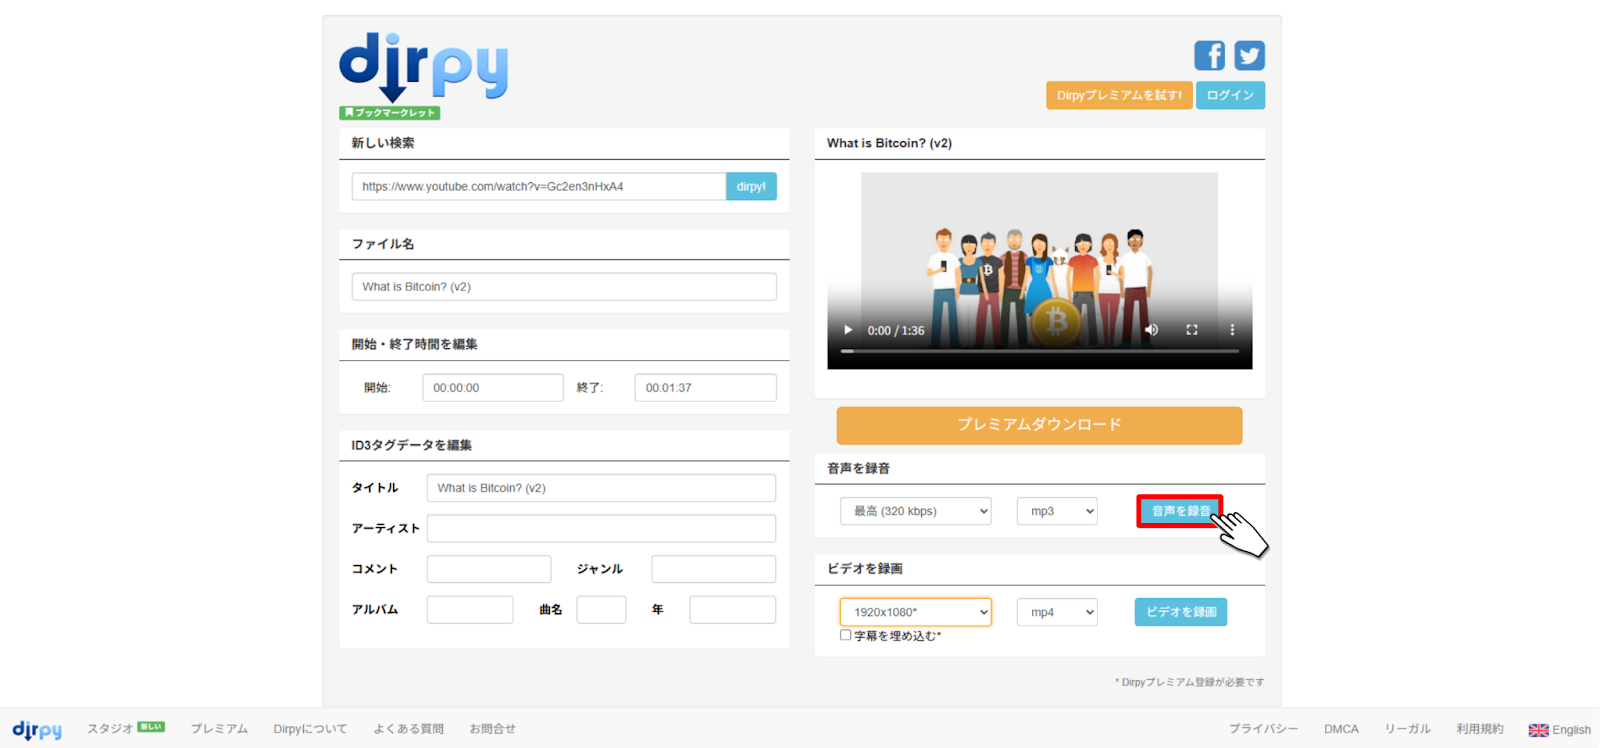Mute the video player volume
The width and height of the screenshot is (1600, 748).
click(x=1151, y=330)
